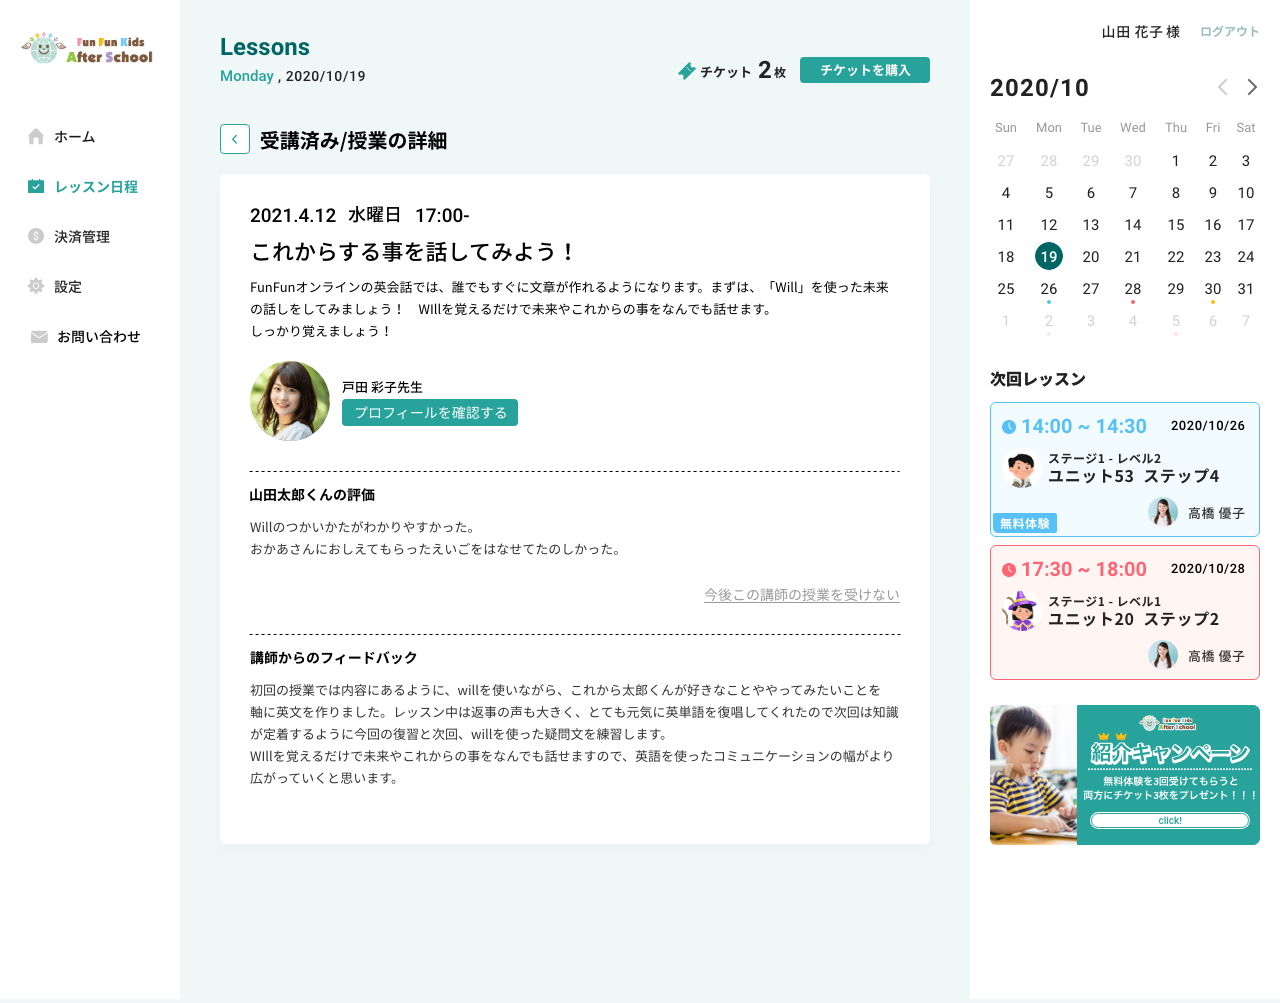
Task: Click プロフィールを確認する button
Action: (430, 413)
